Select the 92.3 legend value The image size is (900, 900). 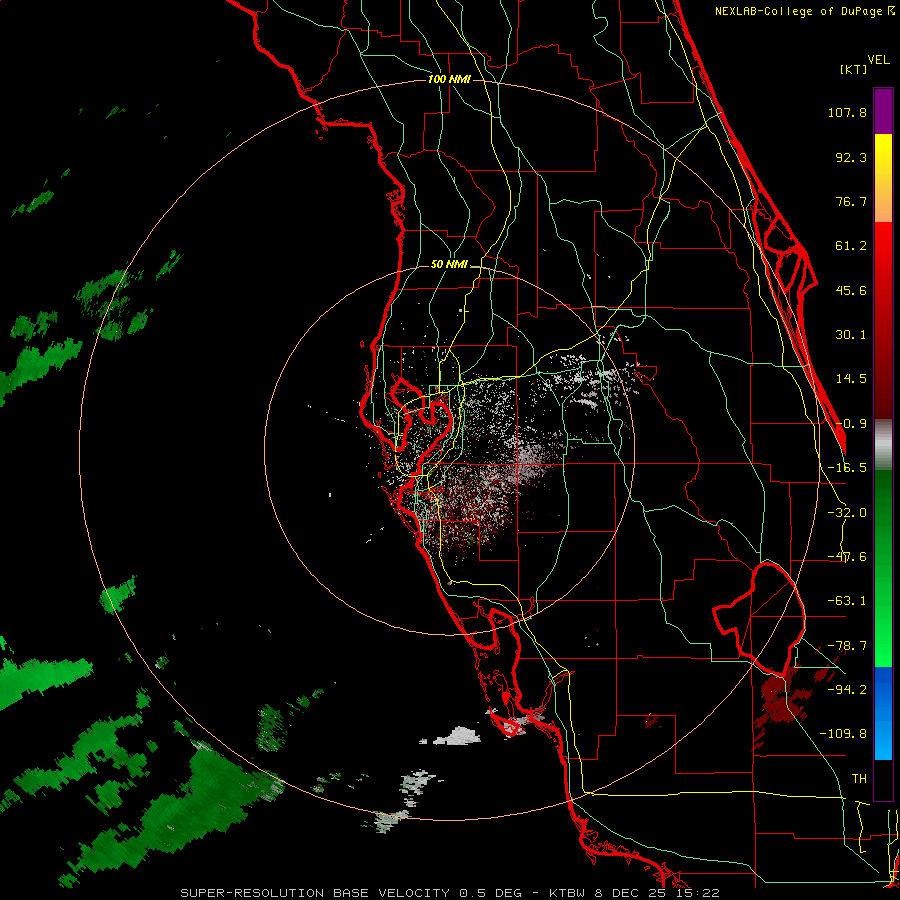click(x=851, y=157)
